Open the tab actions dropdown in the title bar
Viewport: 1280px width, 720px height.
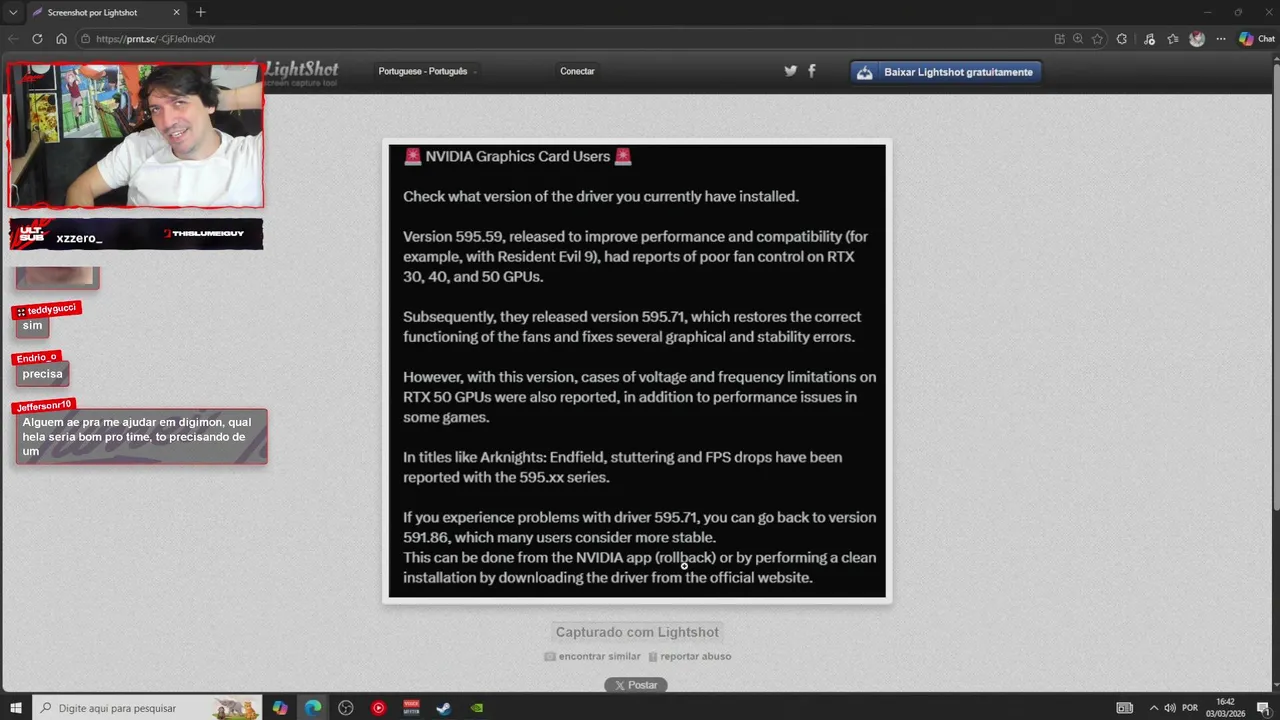pos(13,12)
